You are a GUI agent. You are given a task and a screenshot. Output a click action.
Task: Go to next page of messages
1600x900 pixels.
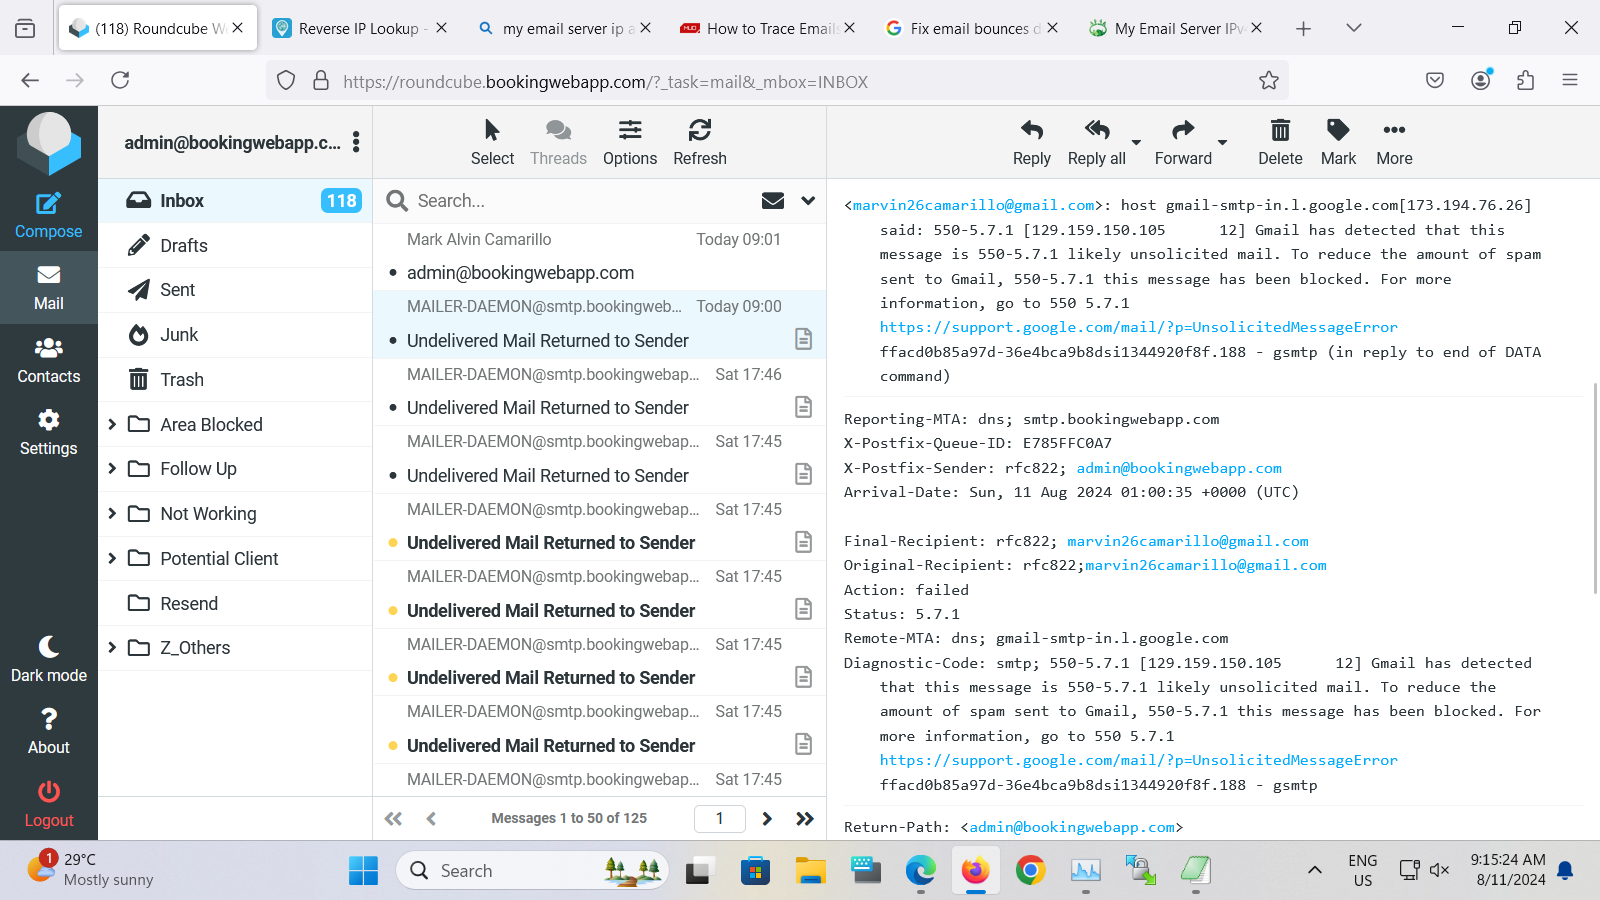tap(767, 819)
